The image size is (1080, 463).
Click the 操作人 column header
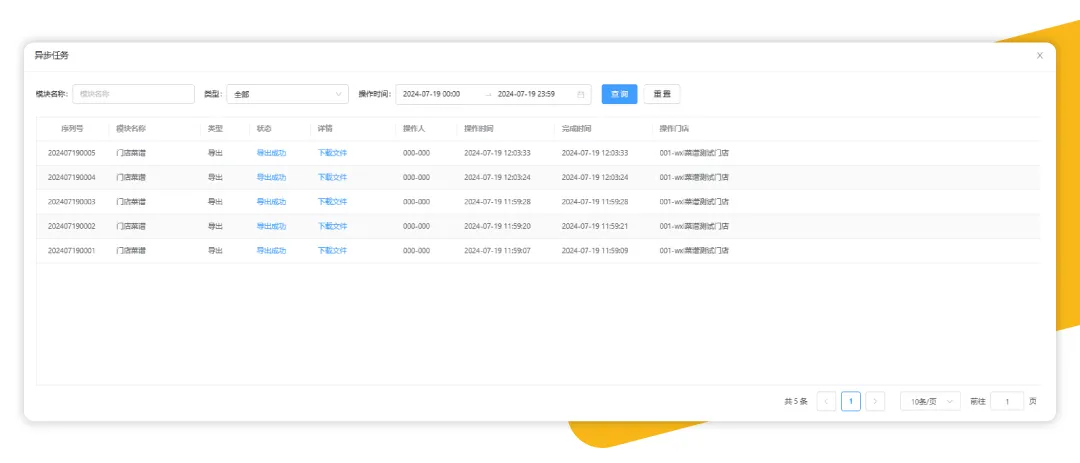(x=415, y=129)
